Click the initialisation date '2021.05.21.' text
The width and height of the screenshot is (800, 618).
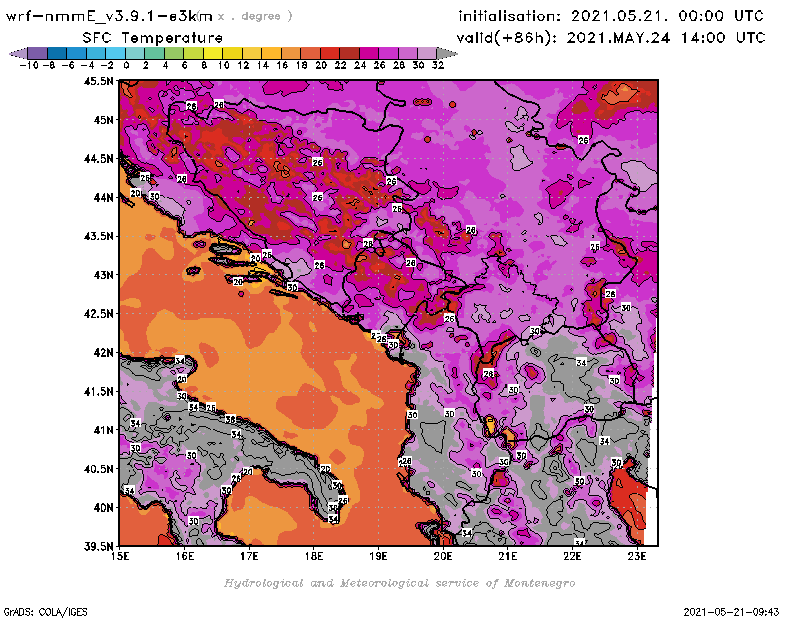coord(619,16)
